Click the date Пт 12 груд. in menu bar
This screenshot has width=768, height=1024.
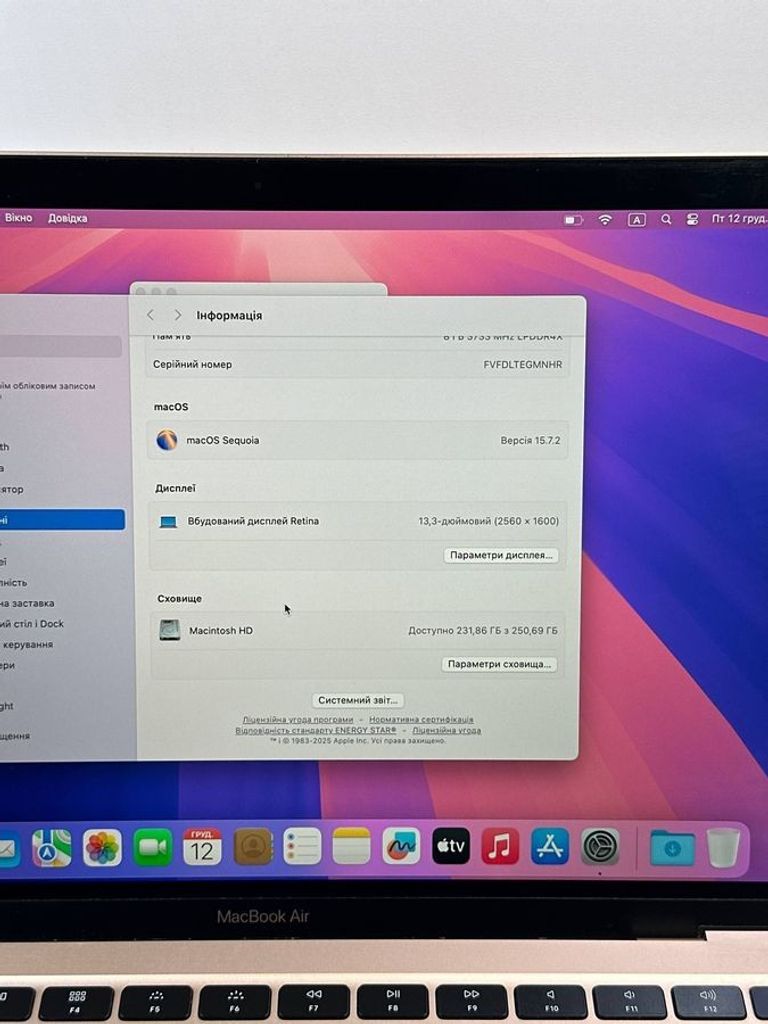point(739,219)
